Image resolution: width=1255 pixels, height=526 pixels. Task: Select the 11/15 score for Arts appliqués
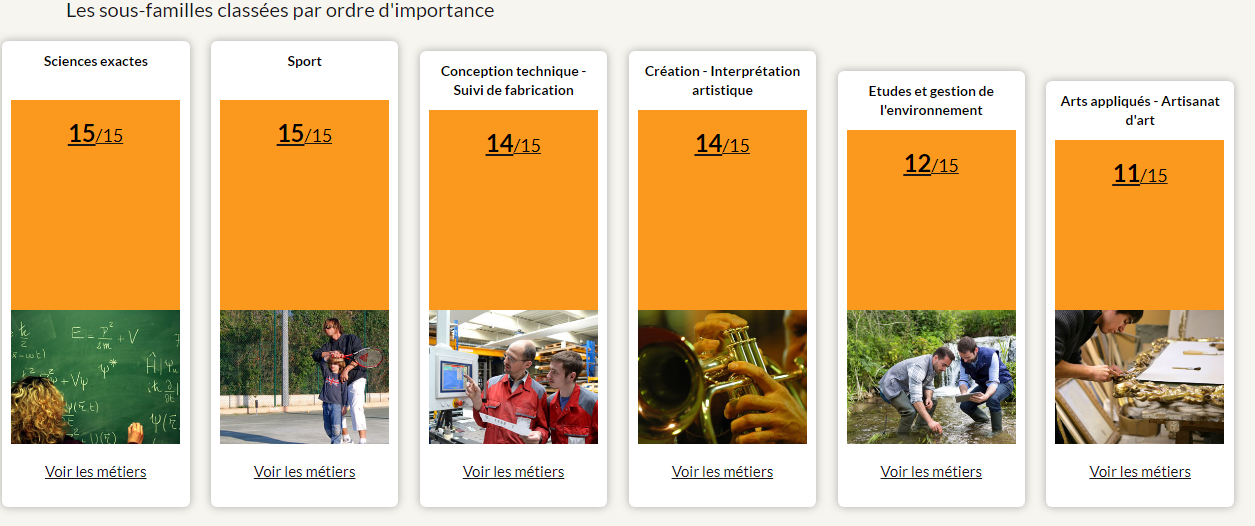[x=1140, y=174]
